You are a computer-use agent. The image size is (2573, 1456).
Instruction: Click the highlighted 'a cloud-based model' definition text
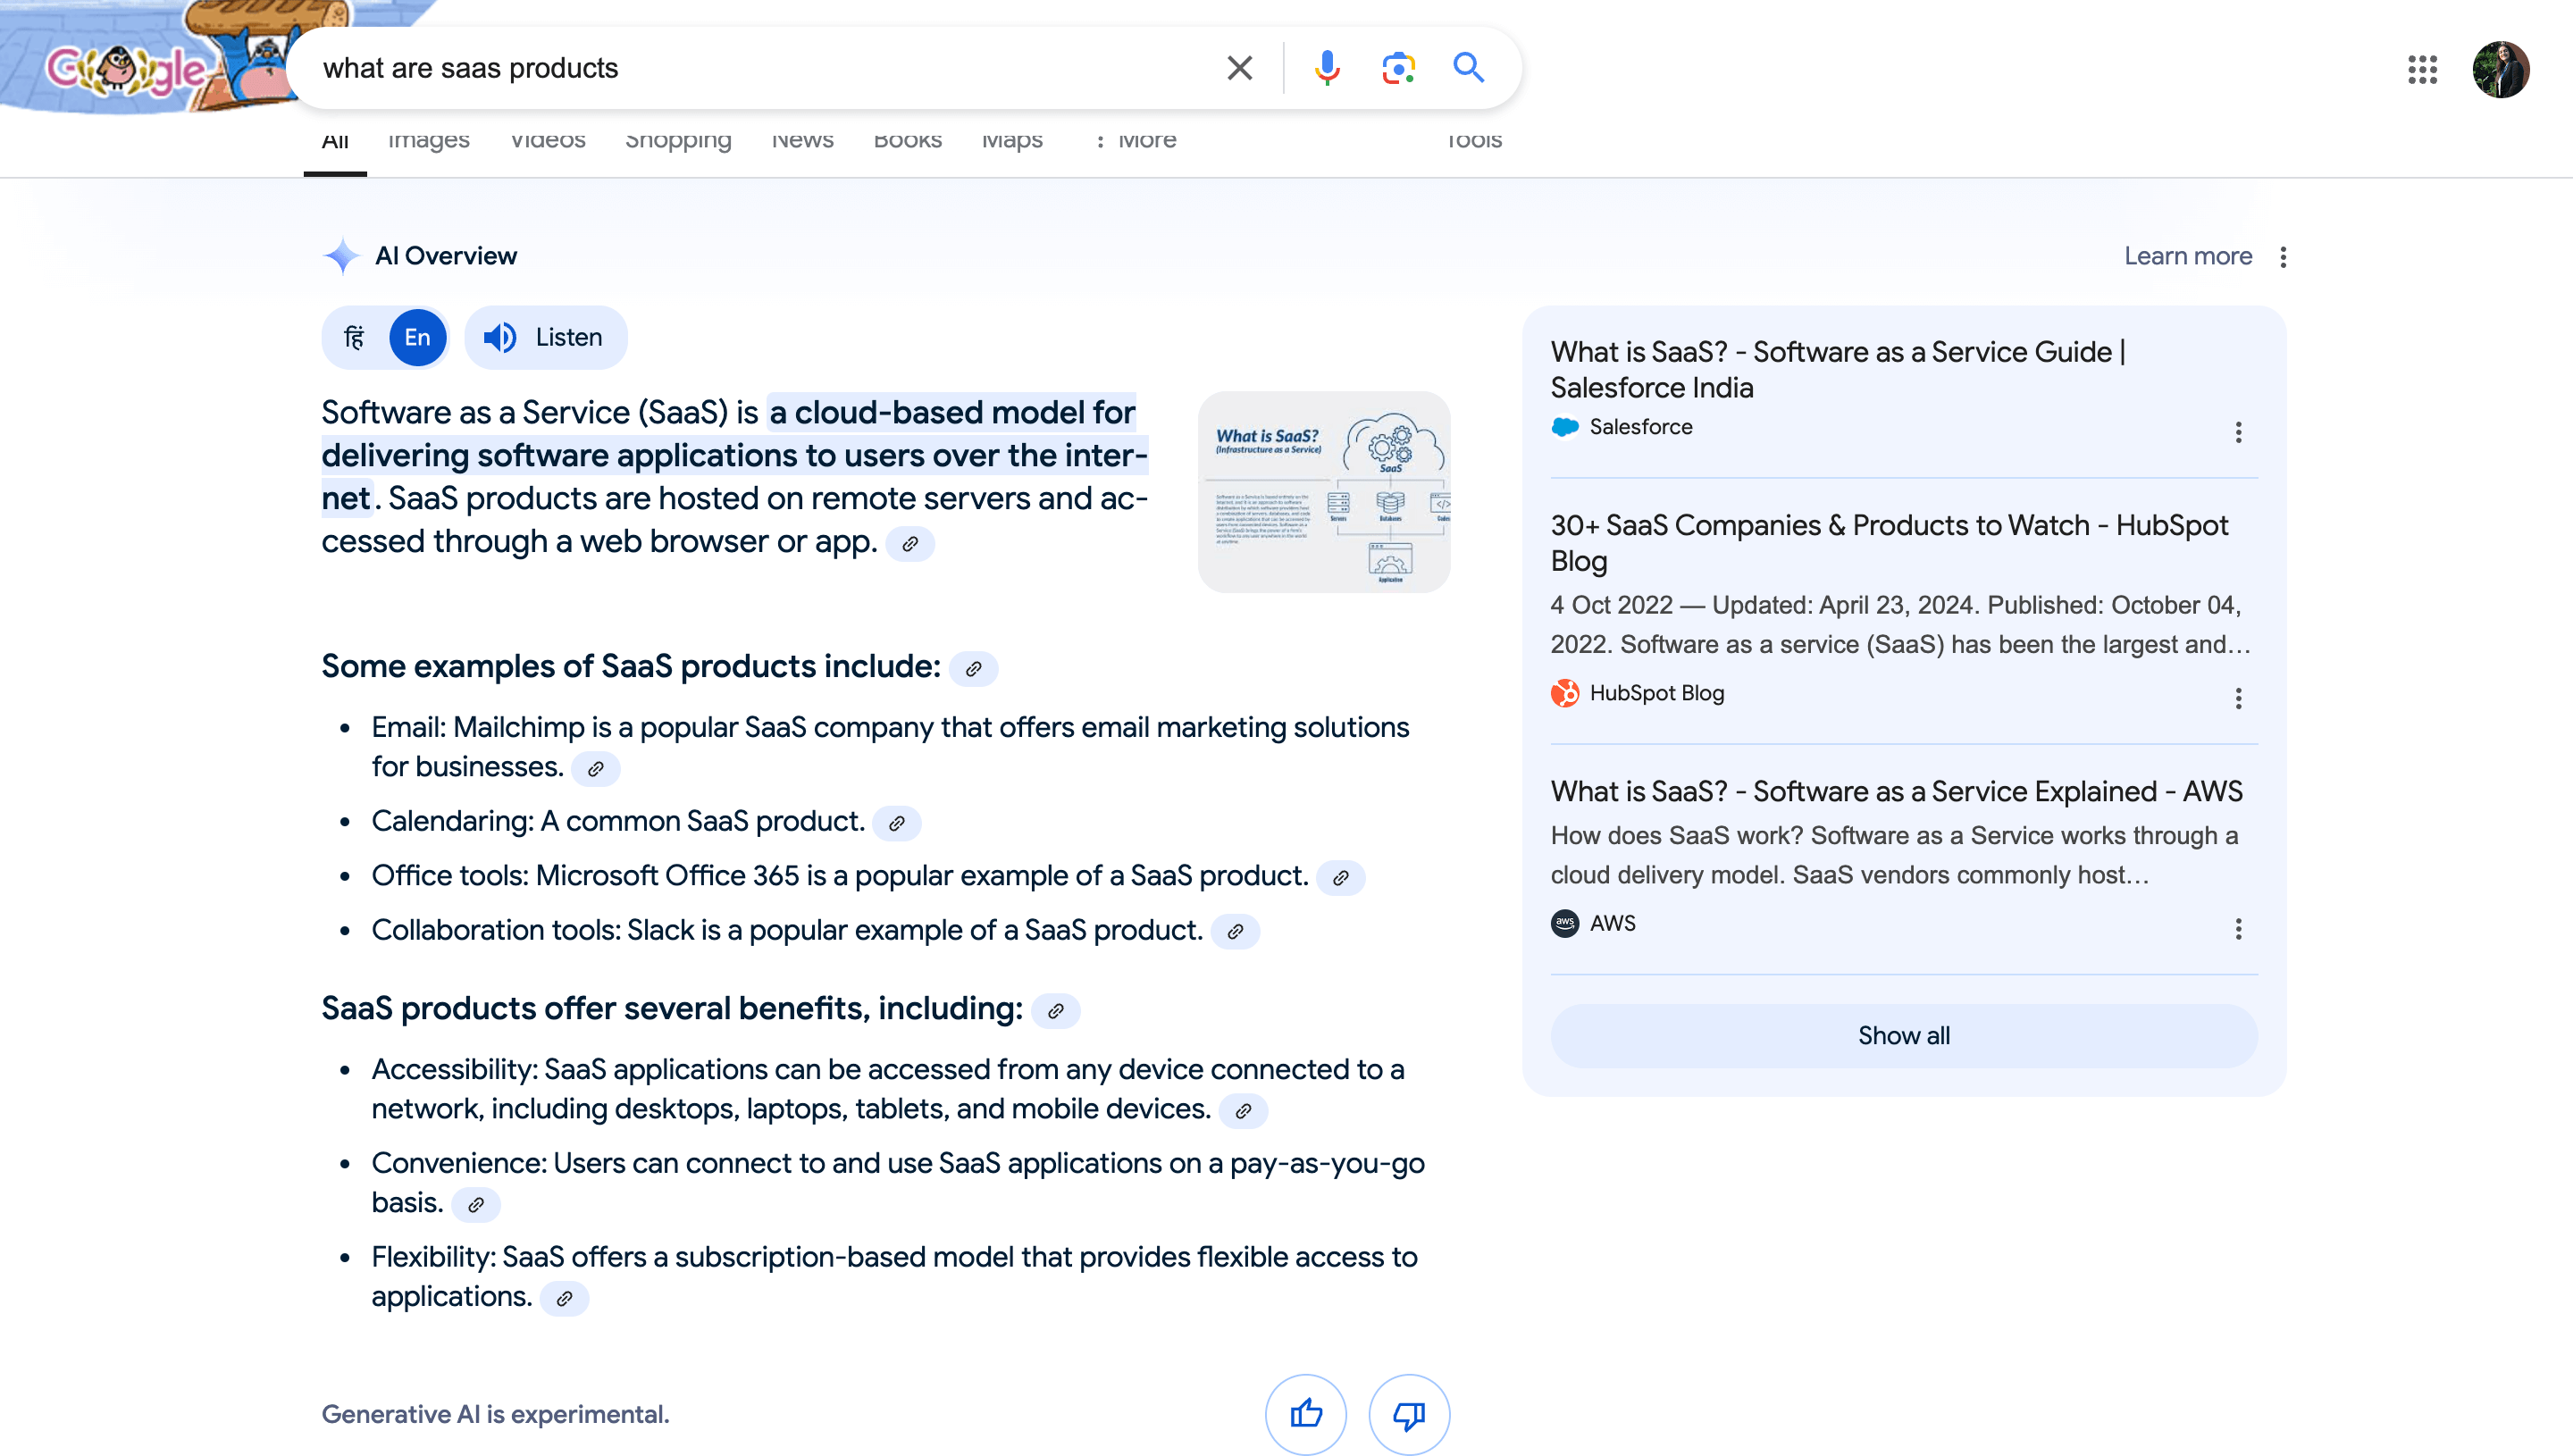pyautogui.click(x=735, y=455)
